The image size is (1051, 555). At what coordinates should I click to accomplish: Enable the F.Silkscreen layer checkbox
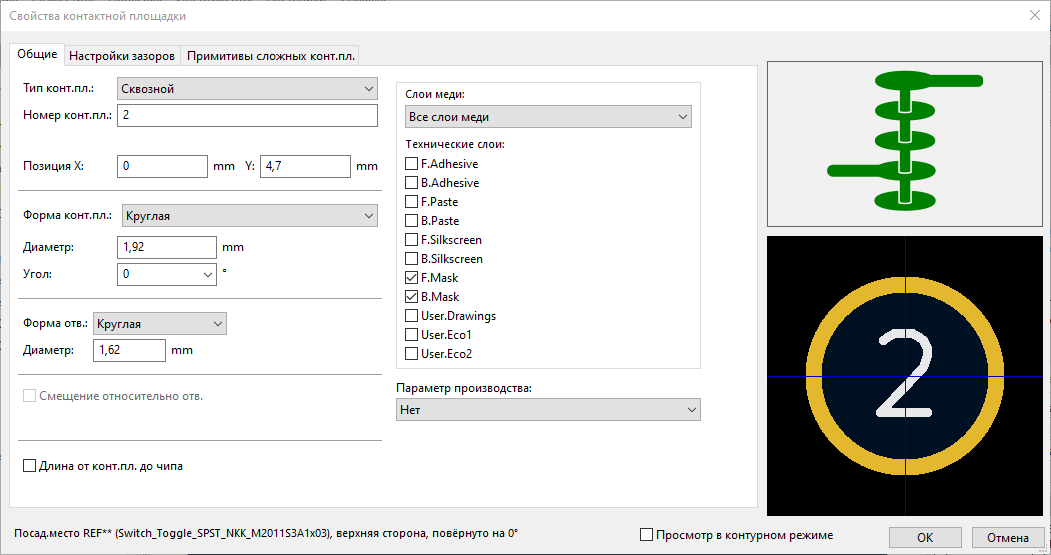(411, 240)
